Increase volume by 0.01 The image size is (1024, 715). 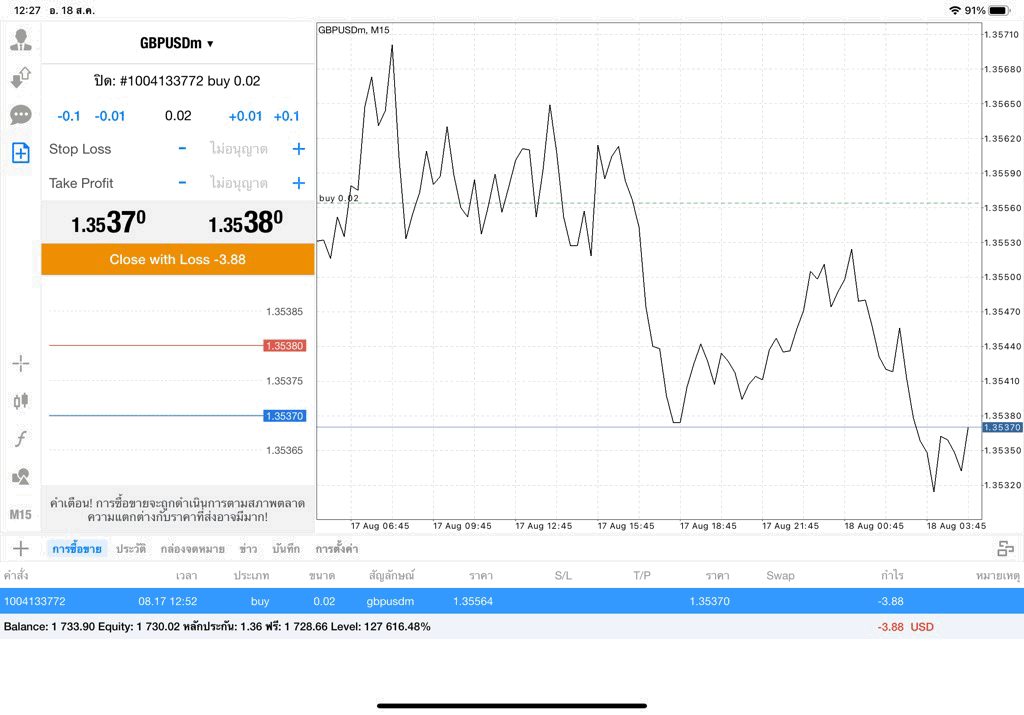click(x=245, y=116)
